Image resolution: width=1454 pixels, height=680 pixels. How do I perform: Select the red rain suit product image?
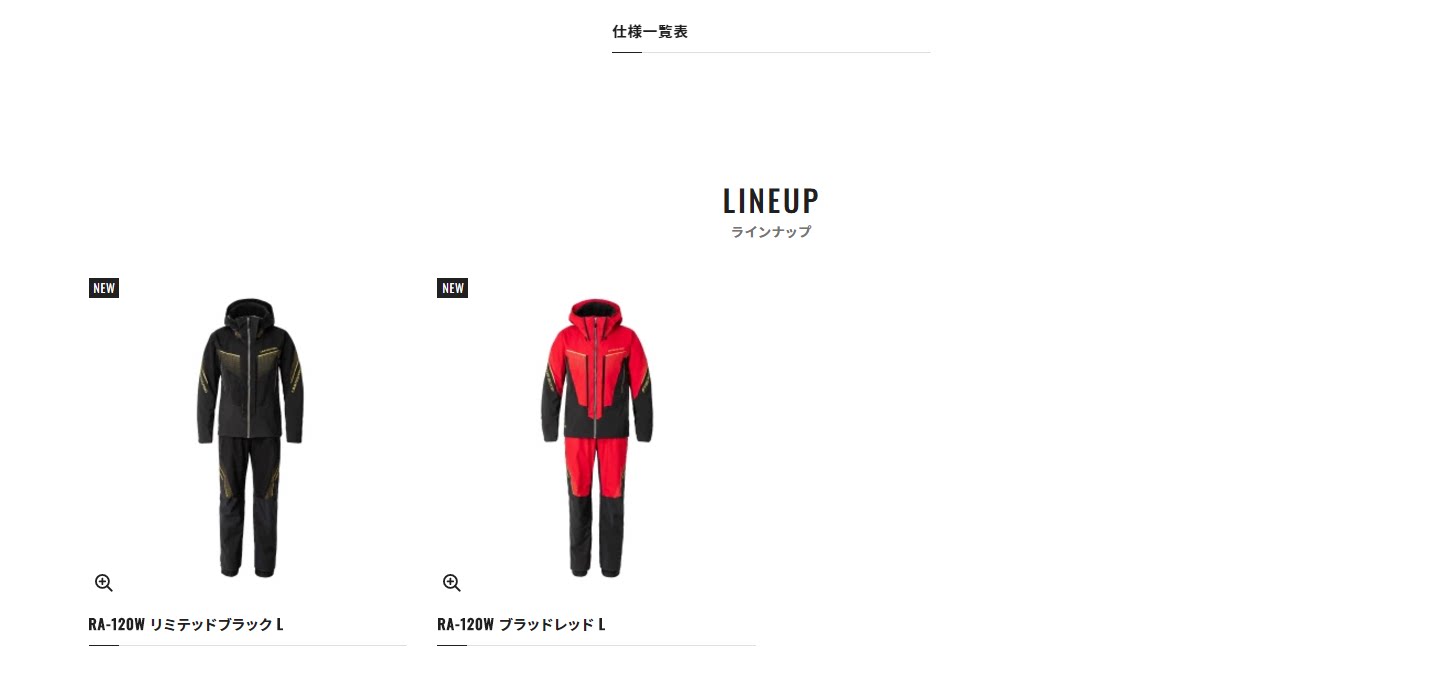597,437
